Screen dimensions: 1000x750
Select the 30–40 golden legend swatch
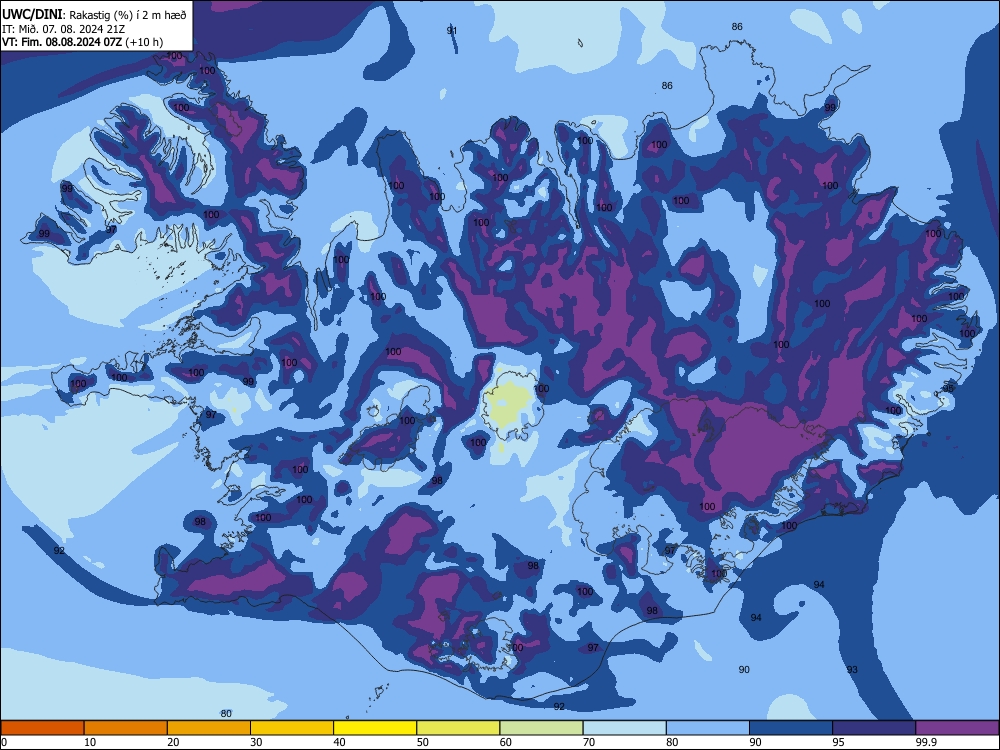coord(292,728)
